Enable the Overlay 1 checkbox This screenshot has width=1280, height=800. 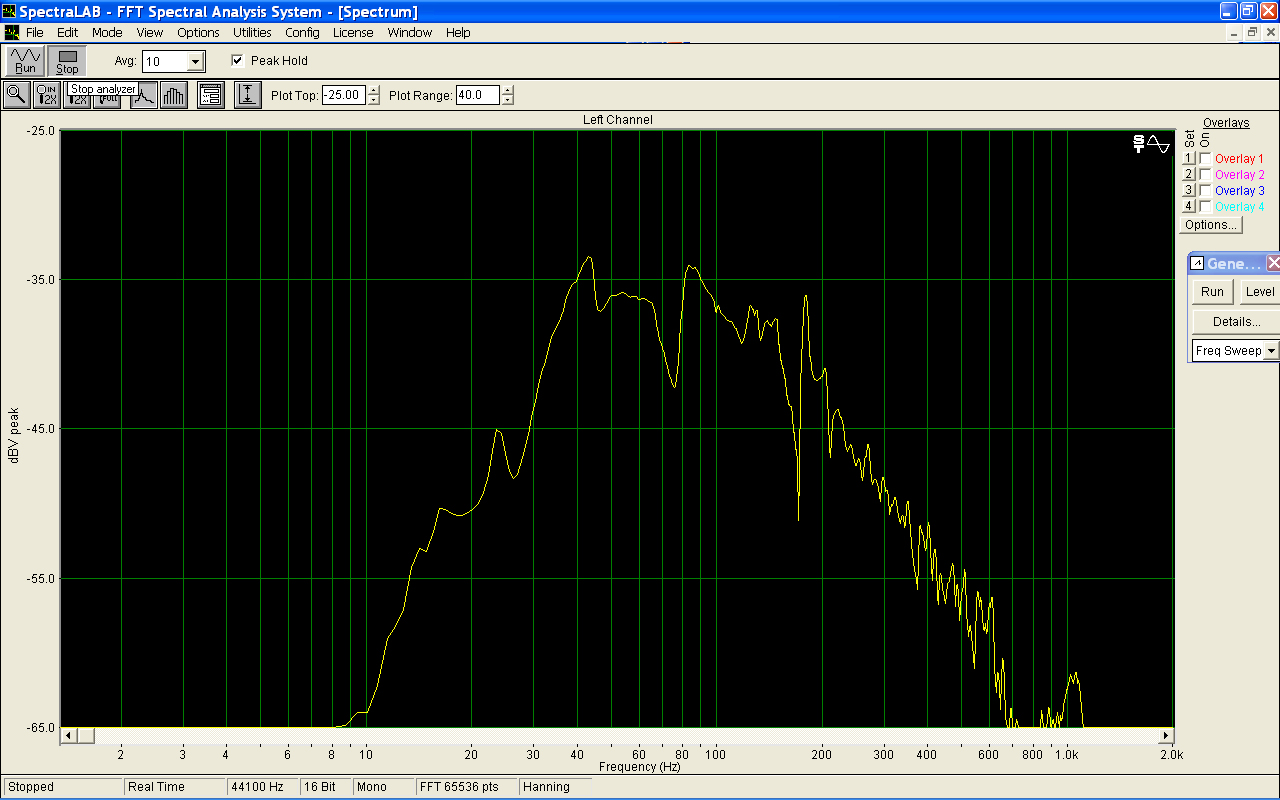[1205, 159]
